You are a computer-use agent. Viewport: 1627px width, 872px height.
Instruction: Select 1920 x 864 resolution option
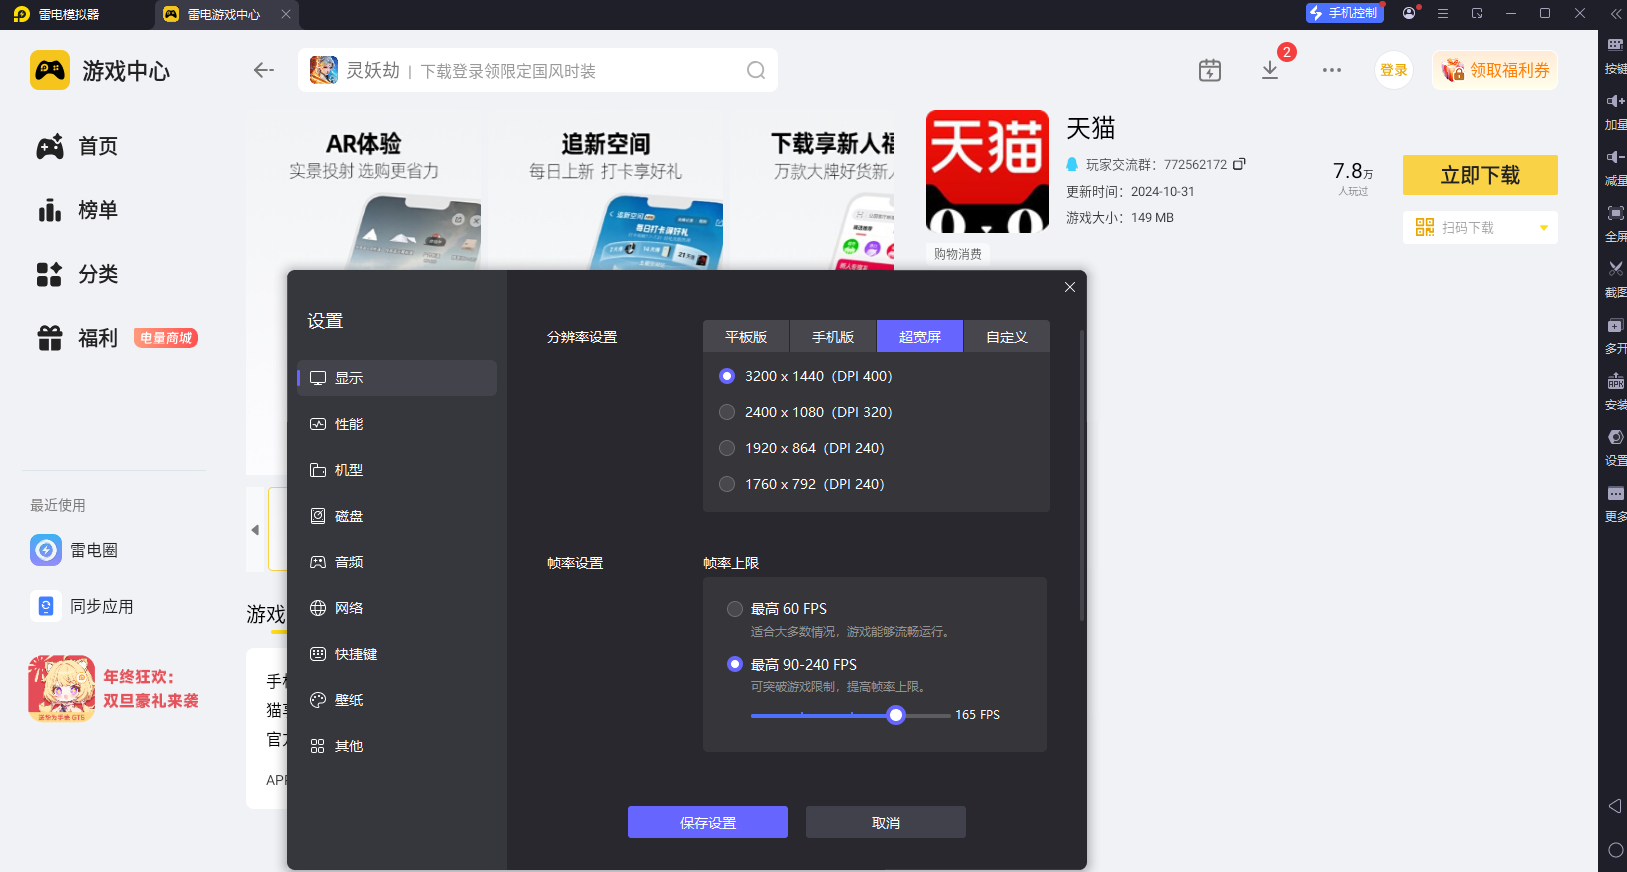(x=727, y=448)
